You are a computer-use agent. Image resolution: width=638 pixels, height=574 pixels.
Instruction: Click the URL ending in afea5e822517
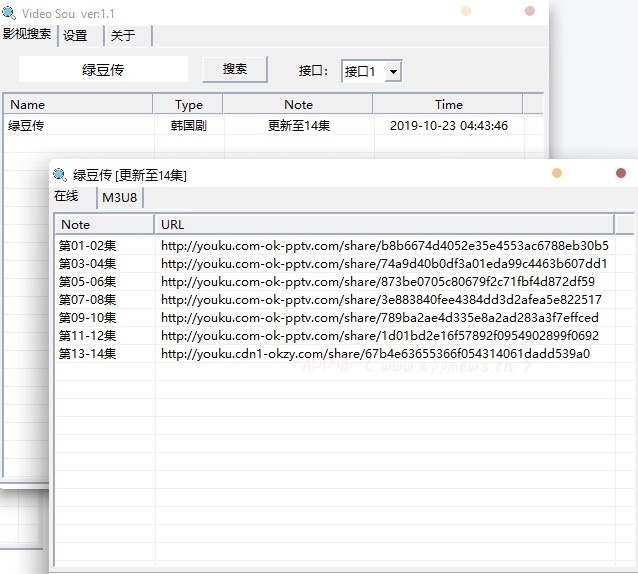coord(381,300)
